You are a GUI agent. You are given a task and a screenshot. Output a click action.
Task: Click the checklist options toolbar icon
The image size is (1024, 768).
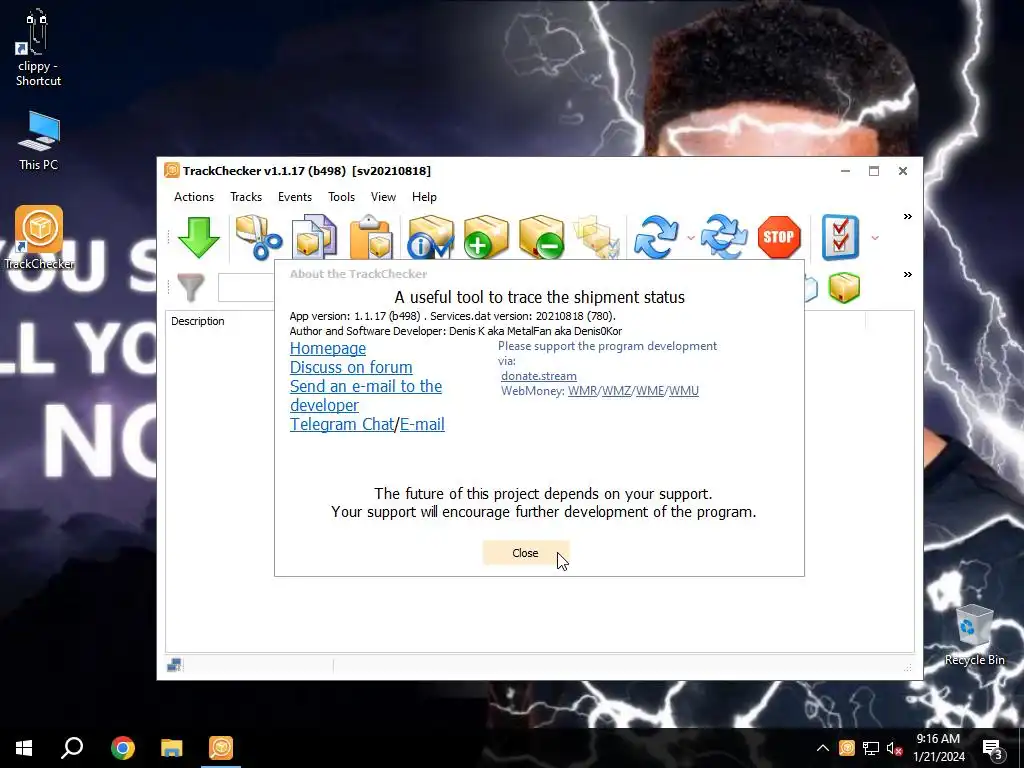click(840, 237)
